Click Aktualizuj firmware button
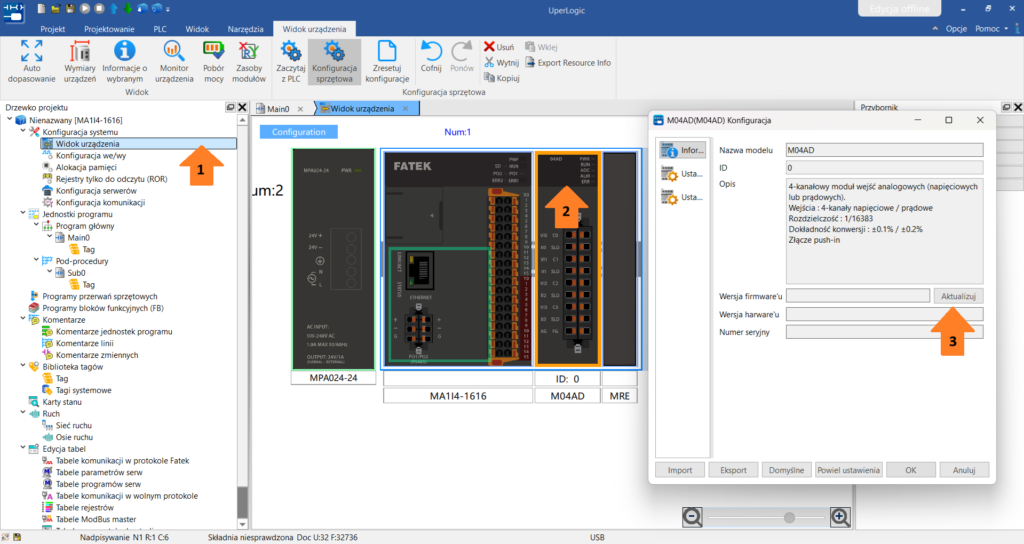The width and height of the screenshot is (1024, 544). (x=958, y=296)
